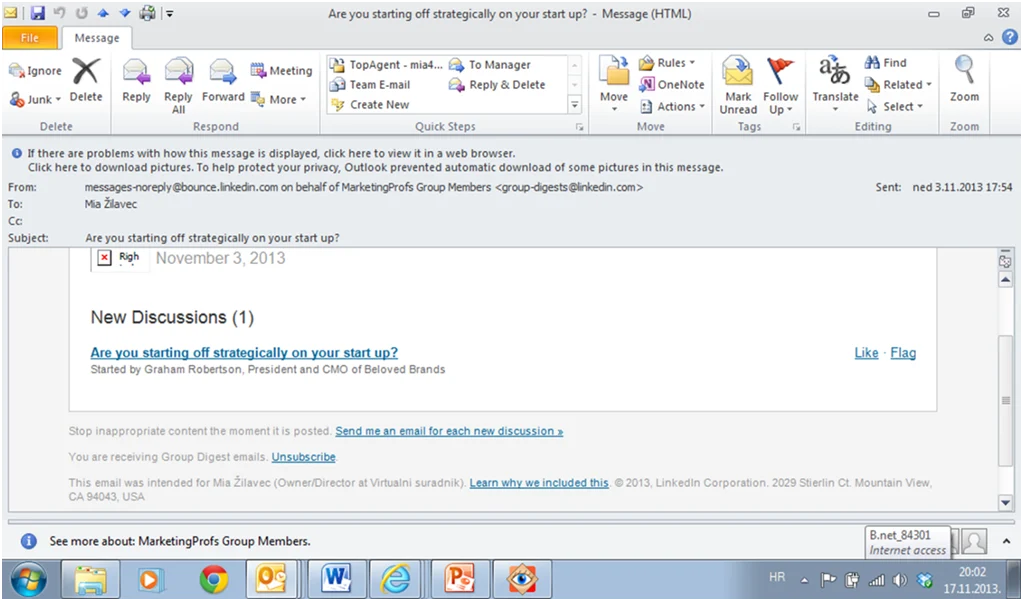This screenshot has height=601, width=1023.
Task: Click the Reply All button
Action: click(x=178, y=85)
